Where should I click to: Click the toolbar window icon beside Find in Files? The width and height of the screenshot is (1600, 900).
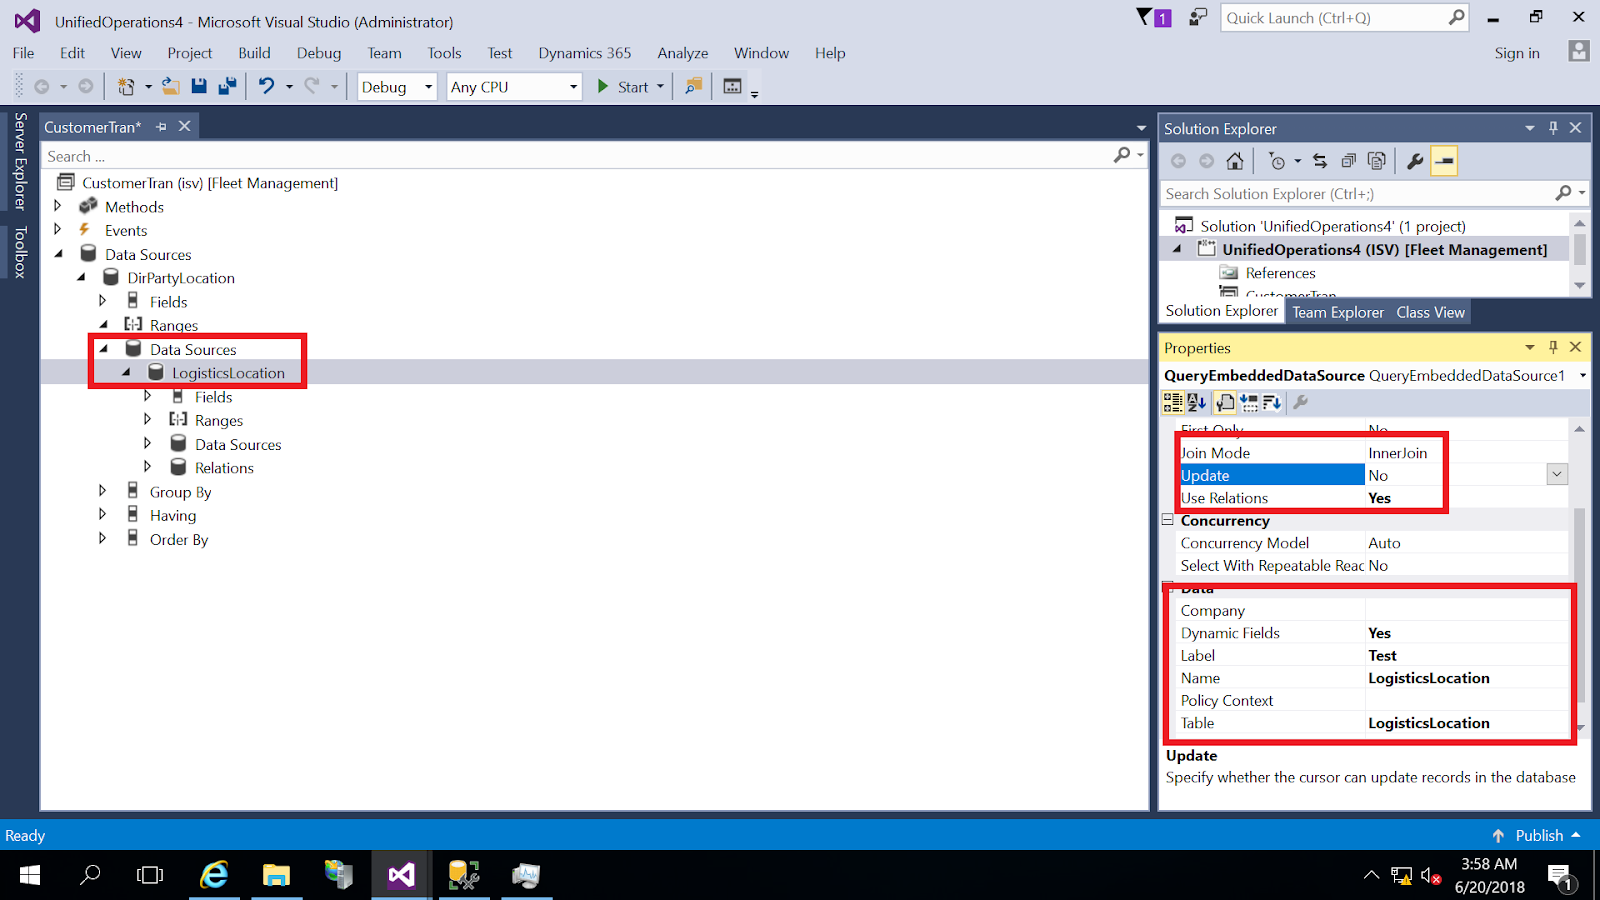(x=732, y=87)
